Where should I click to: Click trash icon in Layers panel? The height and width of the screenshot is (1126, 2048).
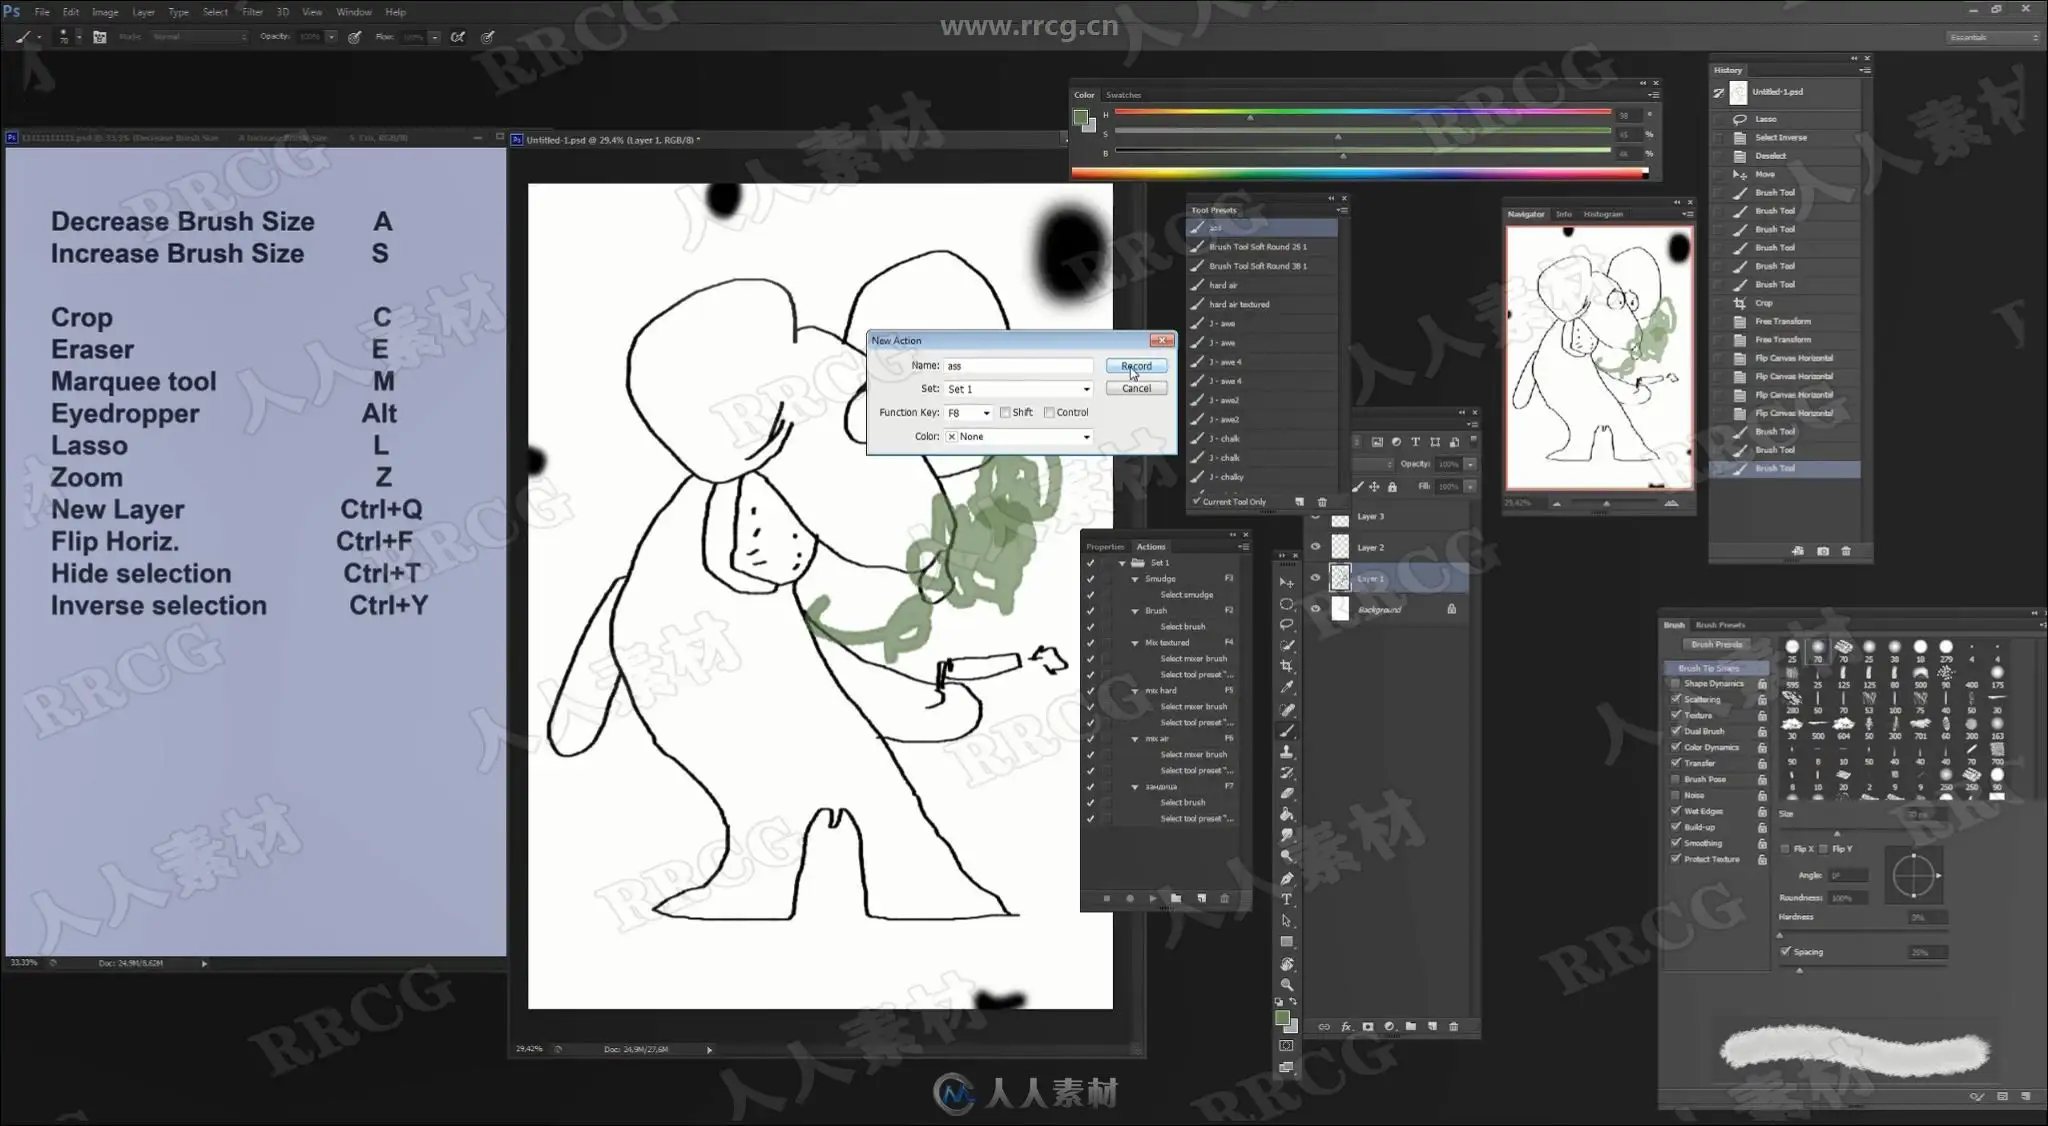(x=1453, y=1026)
